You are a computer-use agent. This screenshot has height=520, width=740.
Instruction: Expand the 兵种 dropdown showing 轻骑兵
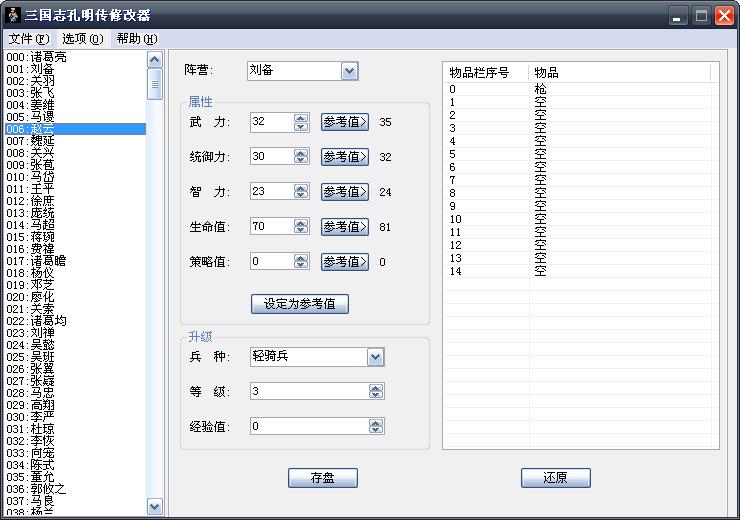coord(375,357)
